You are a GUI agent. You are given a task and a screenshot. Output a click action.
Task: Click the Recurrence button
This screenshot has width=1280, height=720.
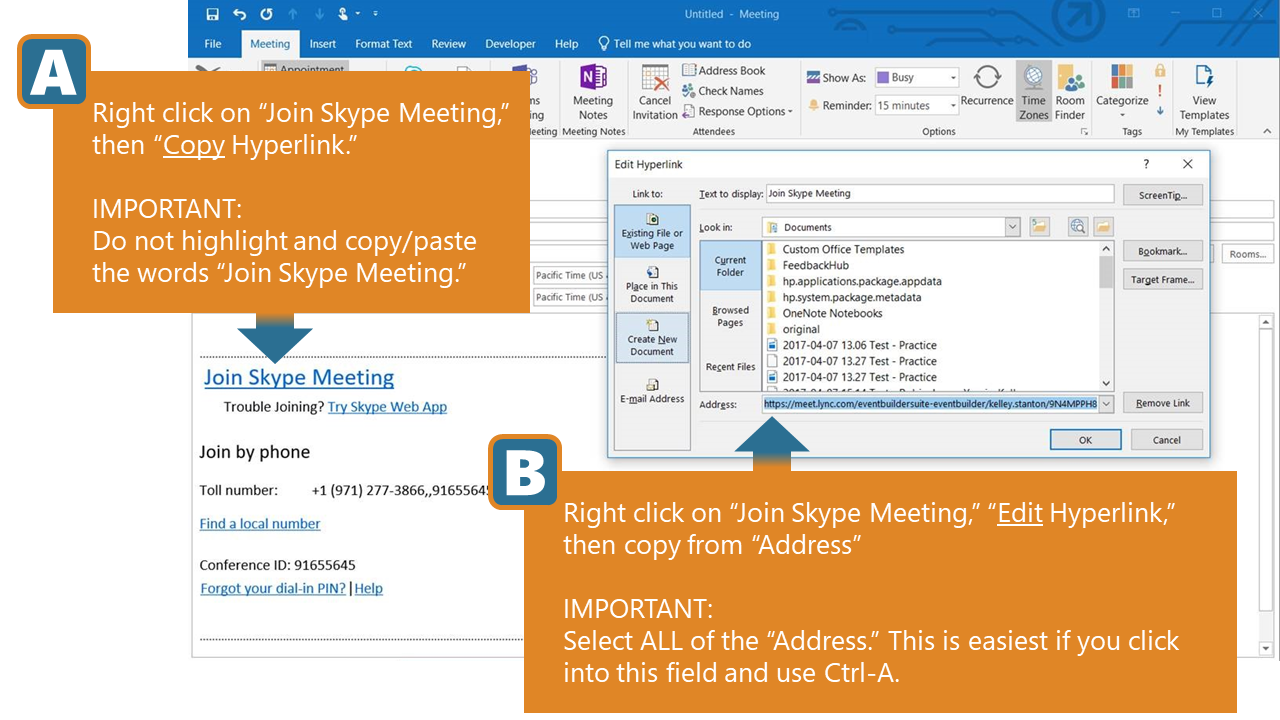point(987,86)
